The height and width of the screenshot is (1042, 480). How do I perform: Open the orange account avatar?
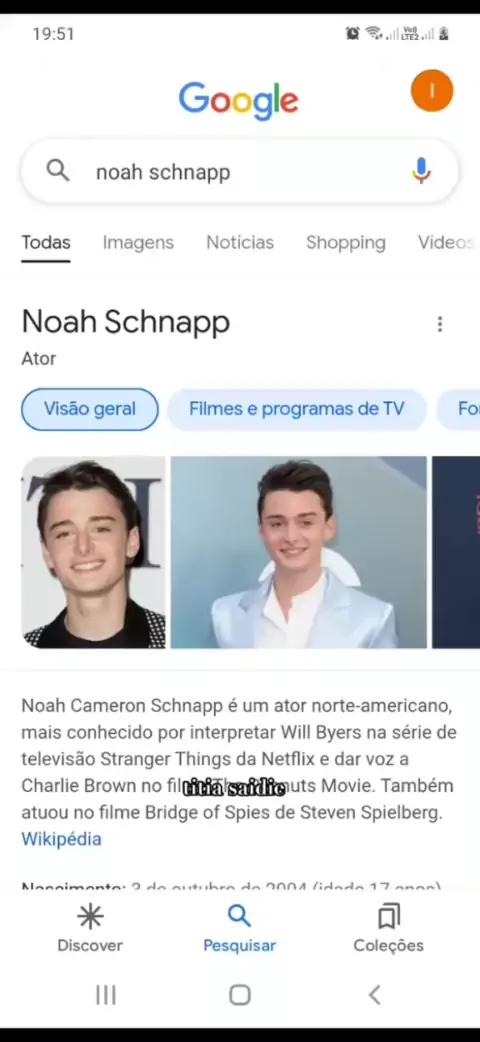point(431,90)
